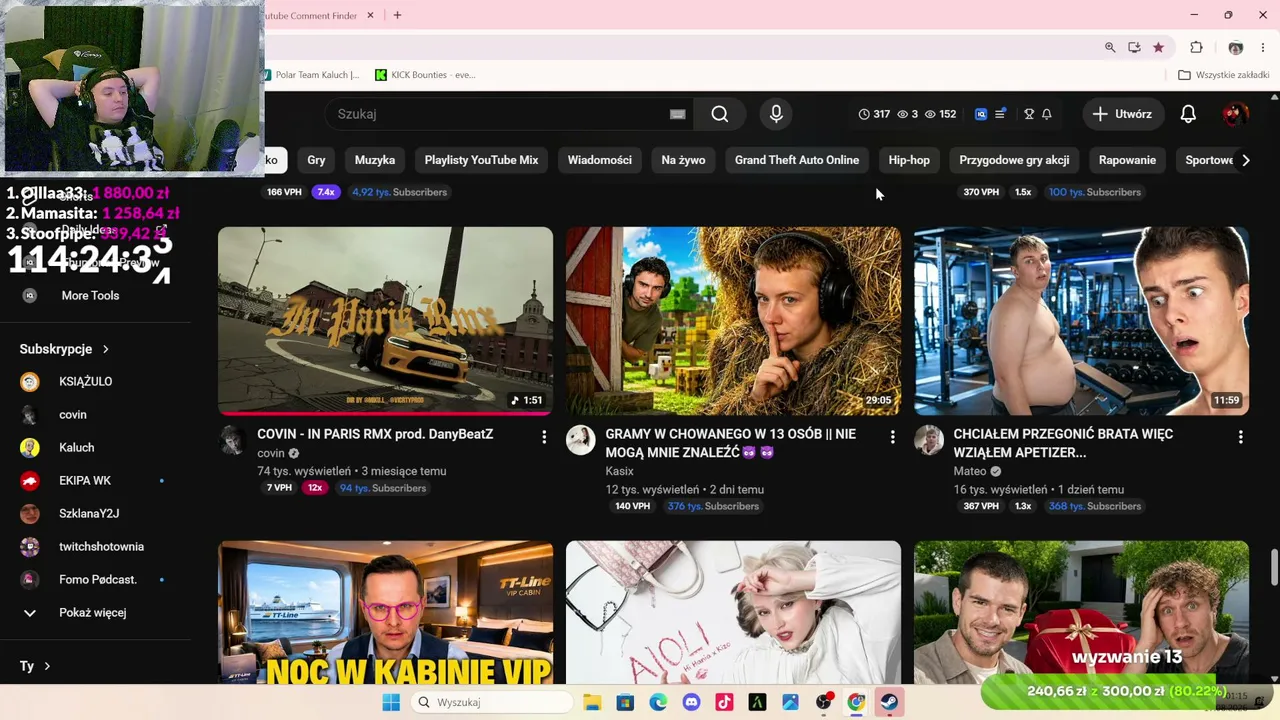Select the Grand Theft Auto Online chip
Image resolution: width=1280 pixels, height=720 pixels.
pyautogui.click(x=797, y=160)
